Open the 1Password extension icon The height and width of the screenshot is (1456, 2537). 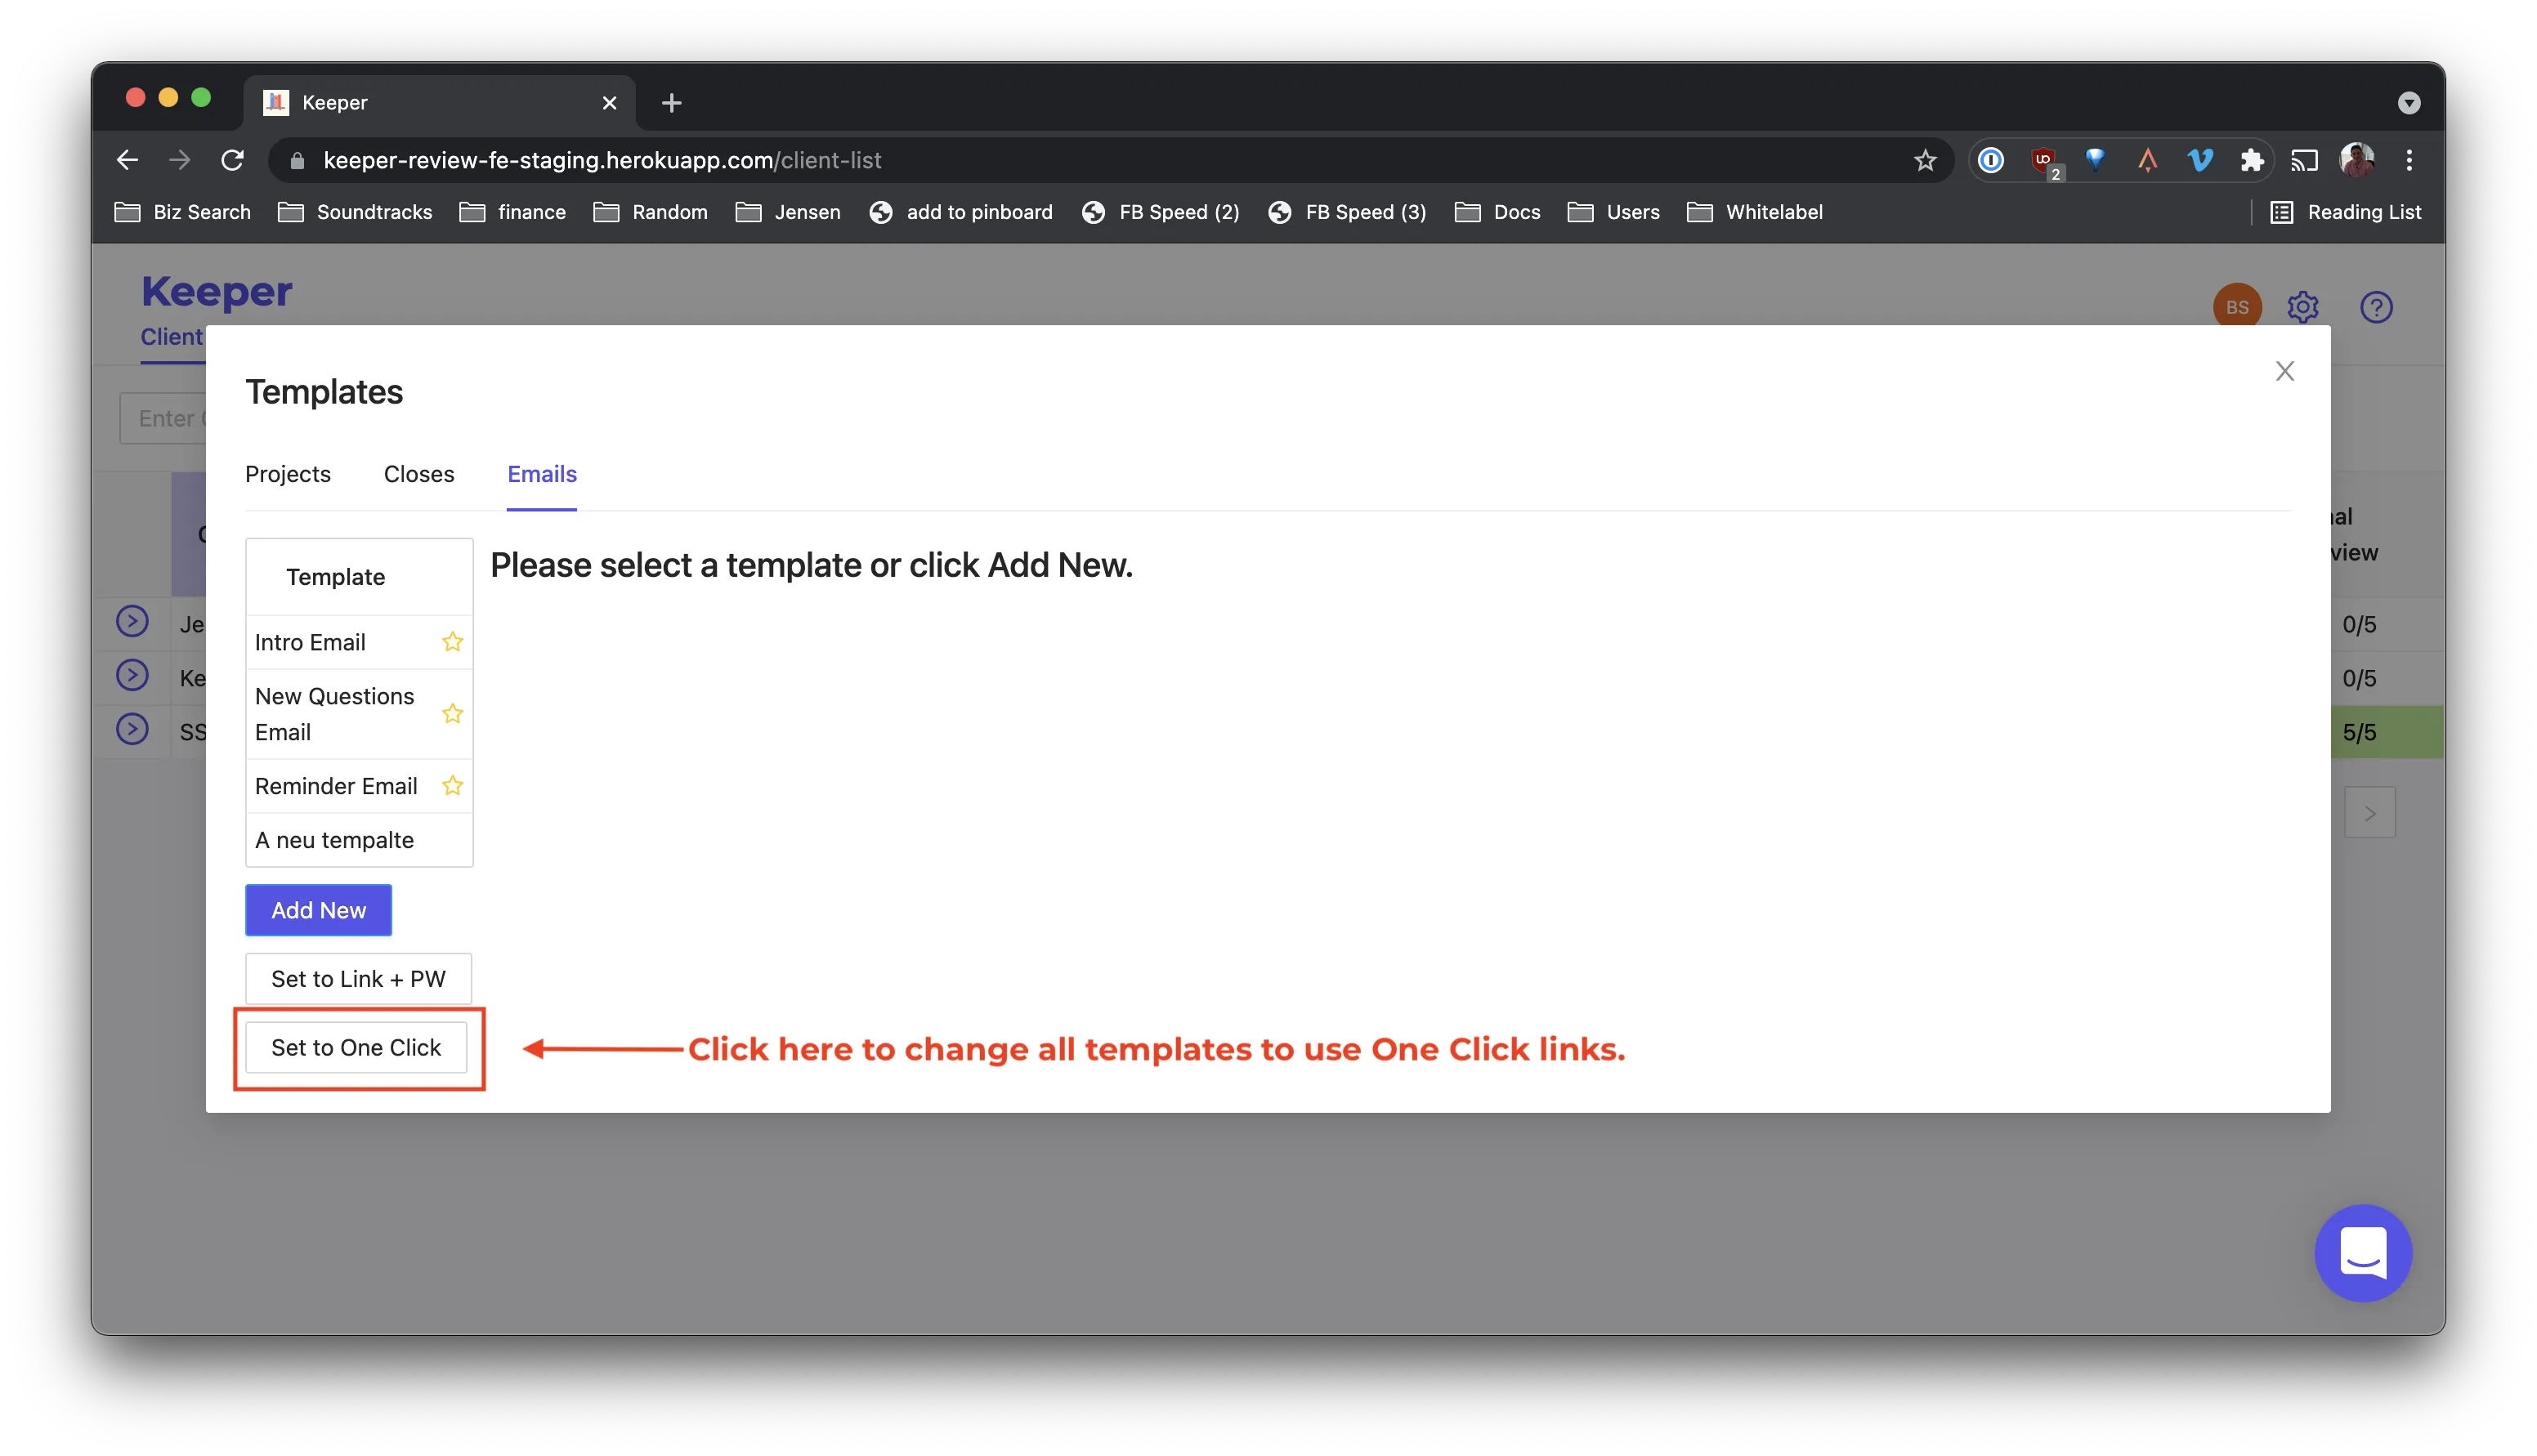point(1991,160)
